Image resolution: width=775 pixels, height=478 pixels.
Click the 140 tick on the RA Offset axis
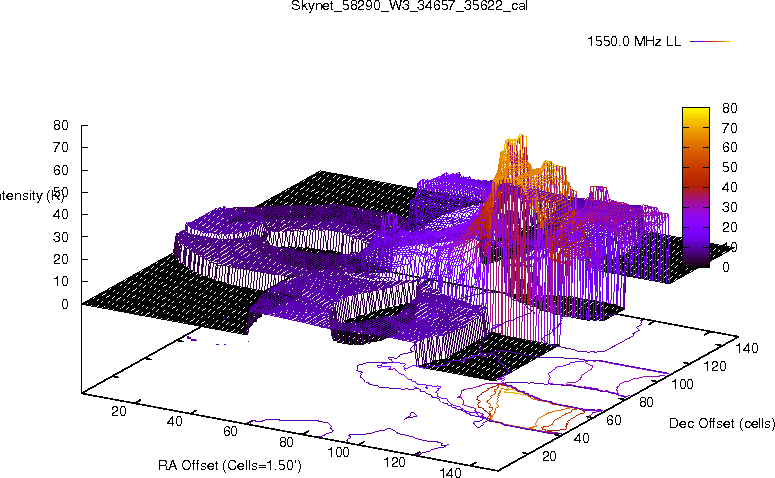[x=450, y=472]
